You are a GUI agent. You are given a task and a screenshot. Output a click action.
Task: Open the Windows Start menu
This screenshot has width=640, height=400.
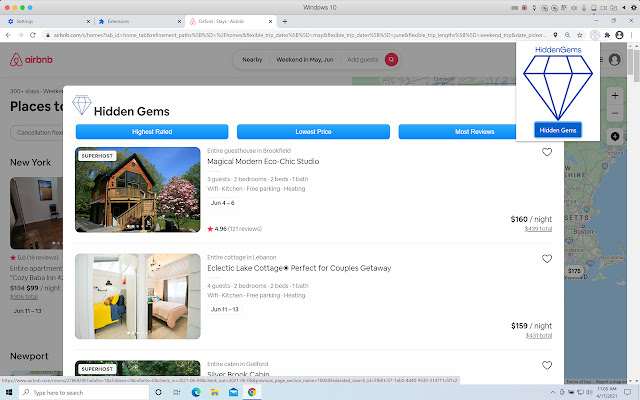point(9,392)
